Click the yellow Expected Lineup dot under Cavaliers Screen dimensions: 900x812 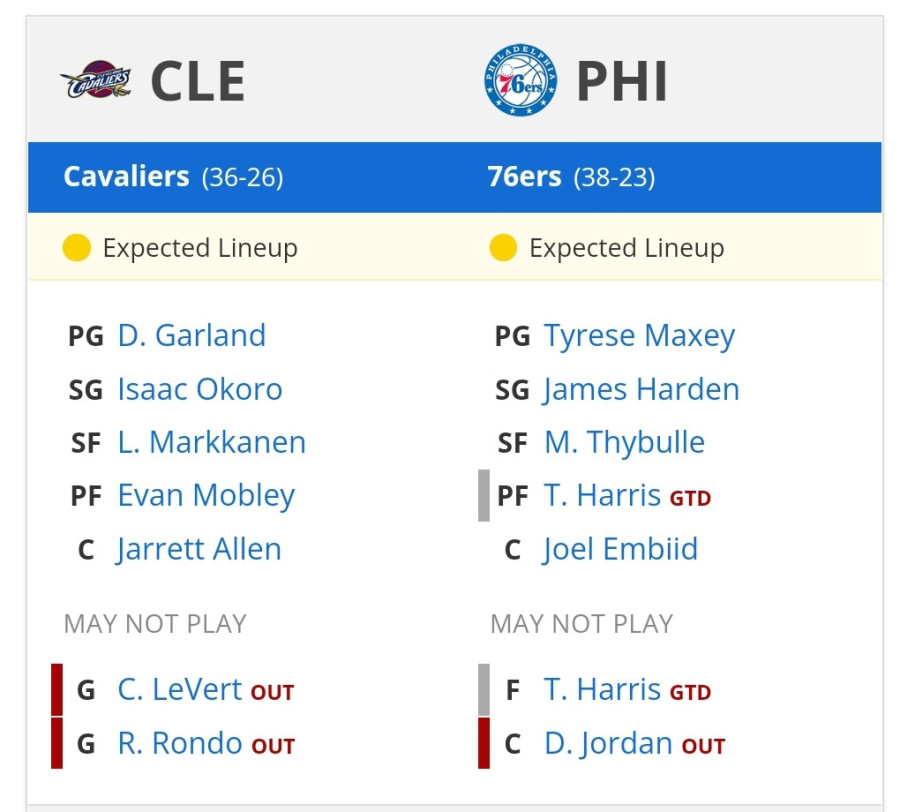76,248
